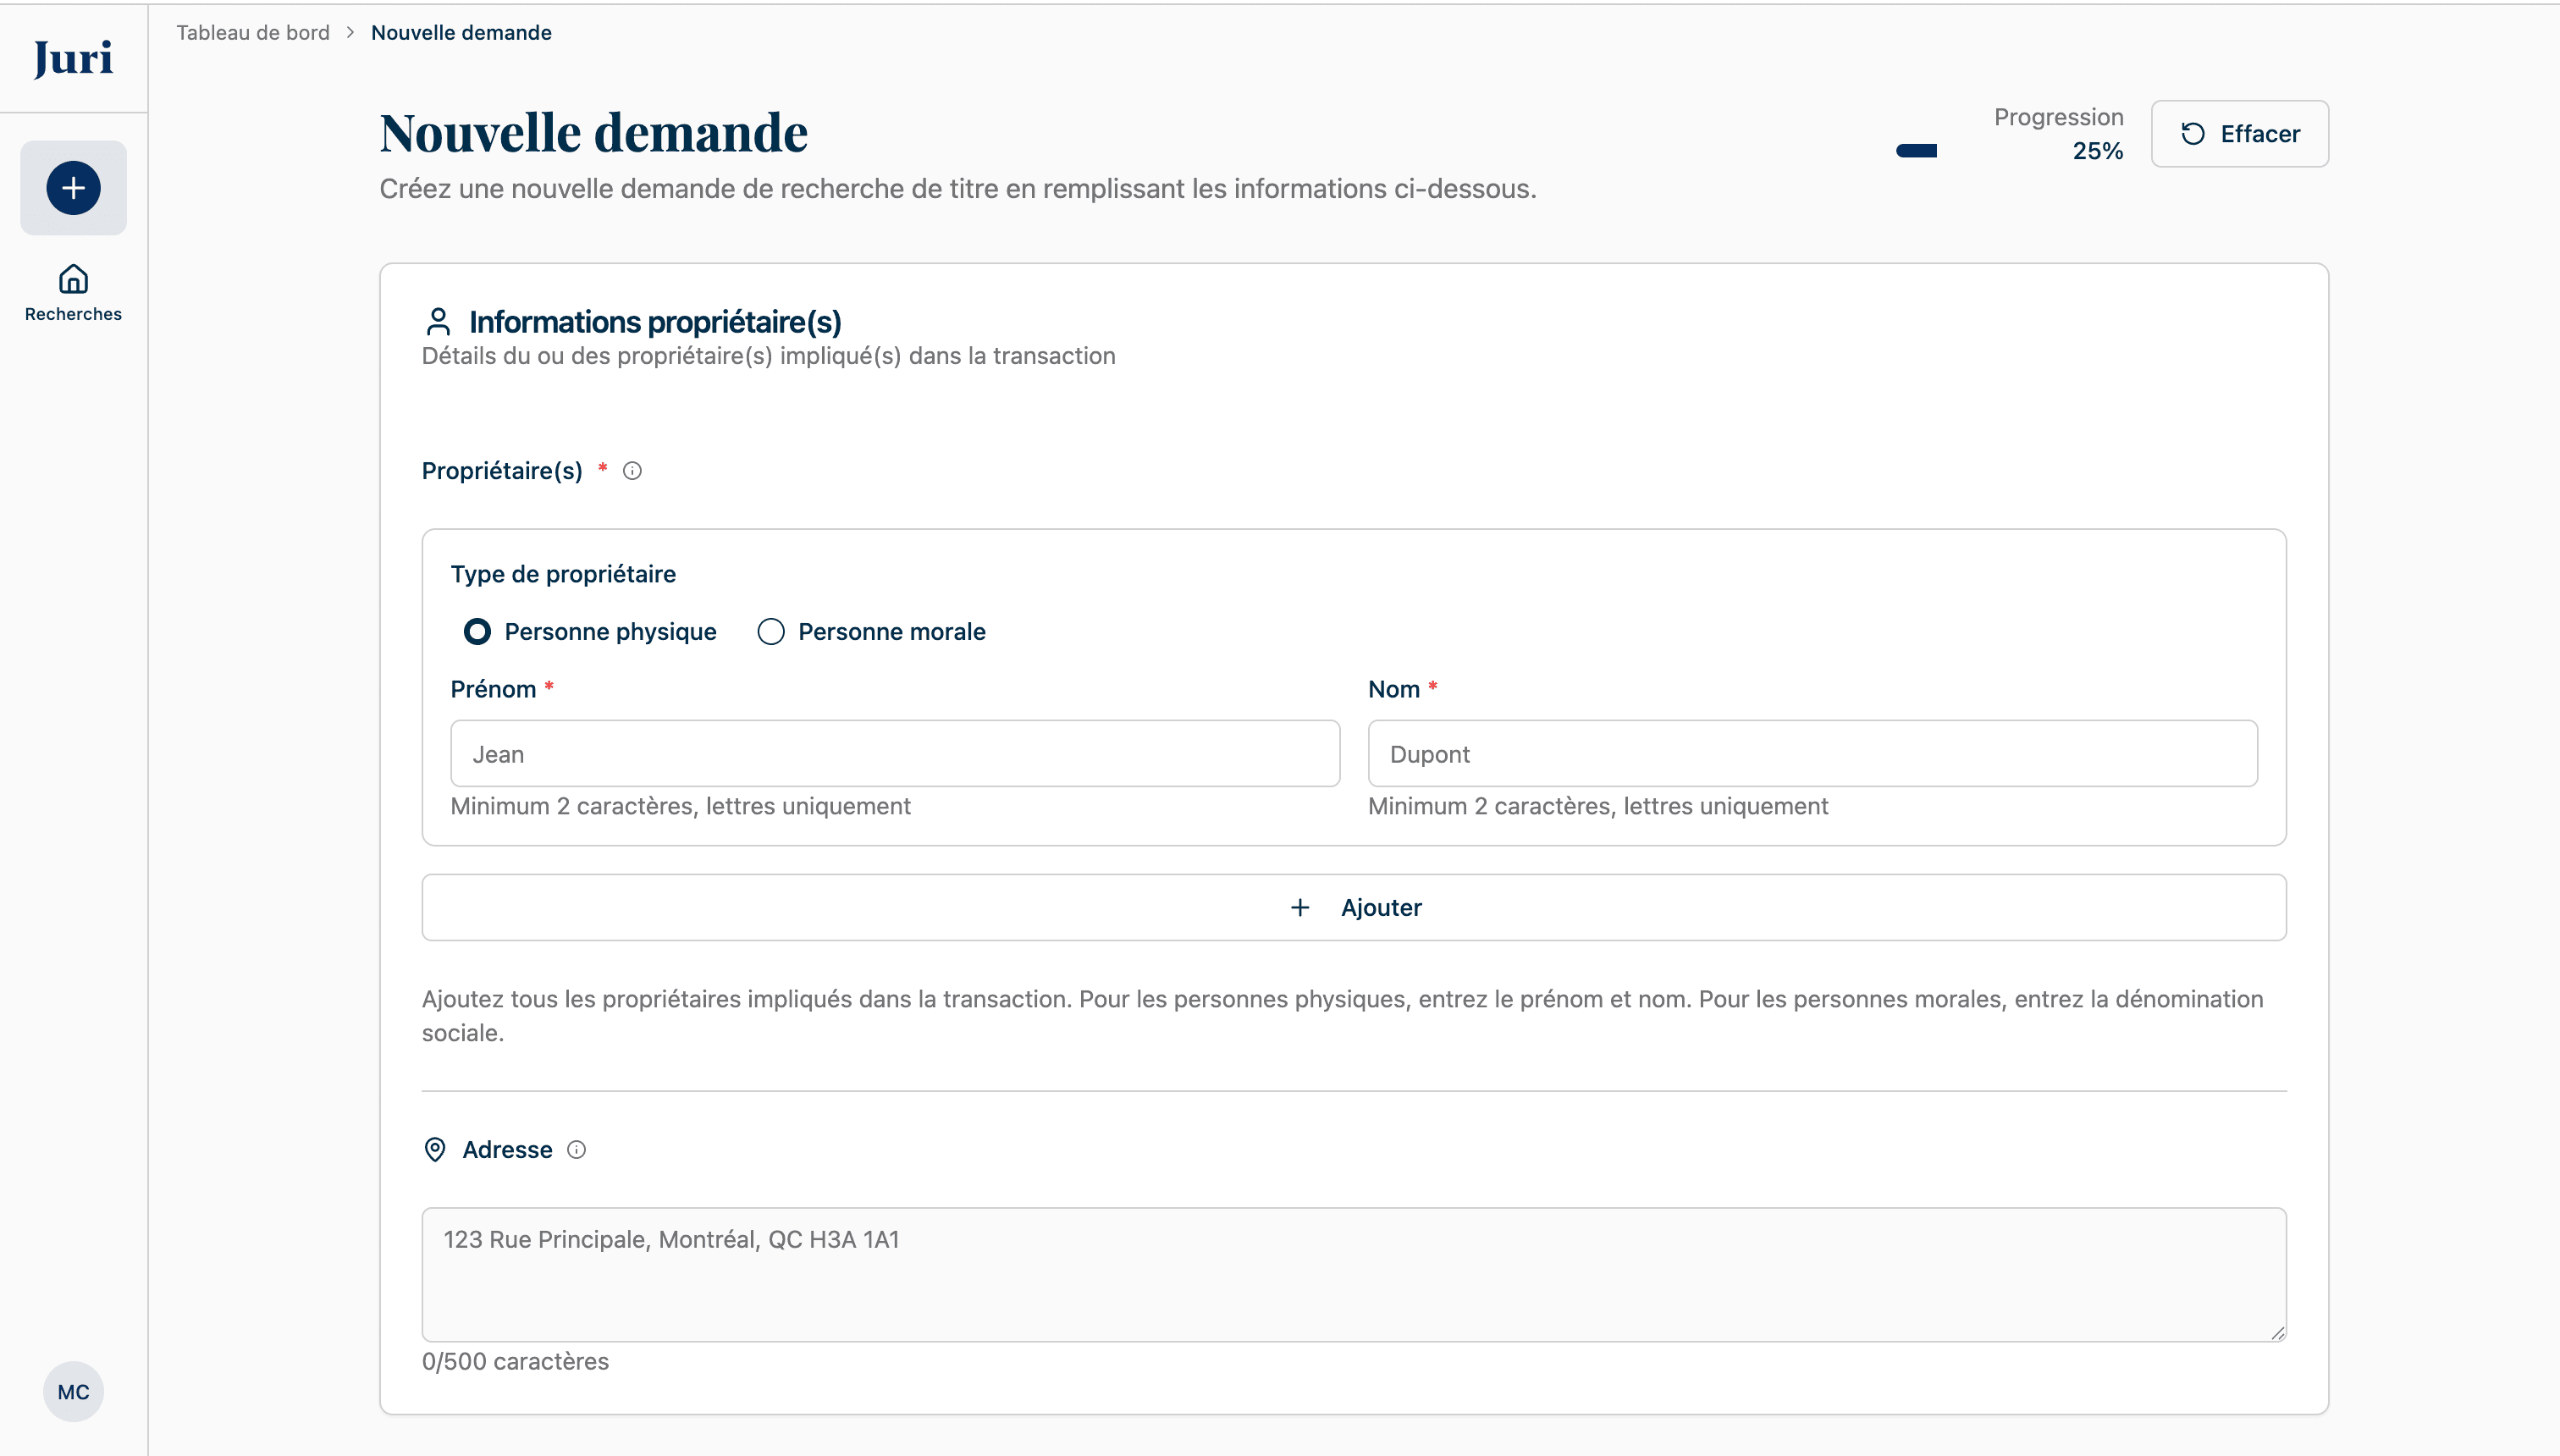The image size is (2560, 1456).
Task: Click inside the Nom field containing Dupont
Action: 1810,753
